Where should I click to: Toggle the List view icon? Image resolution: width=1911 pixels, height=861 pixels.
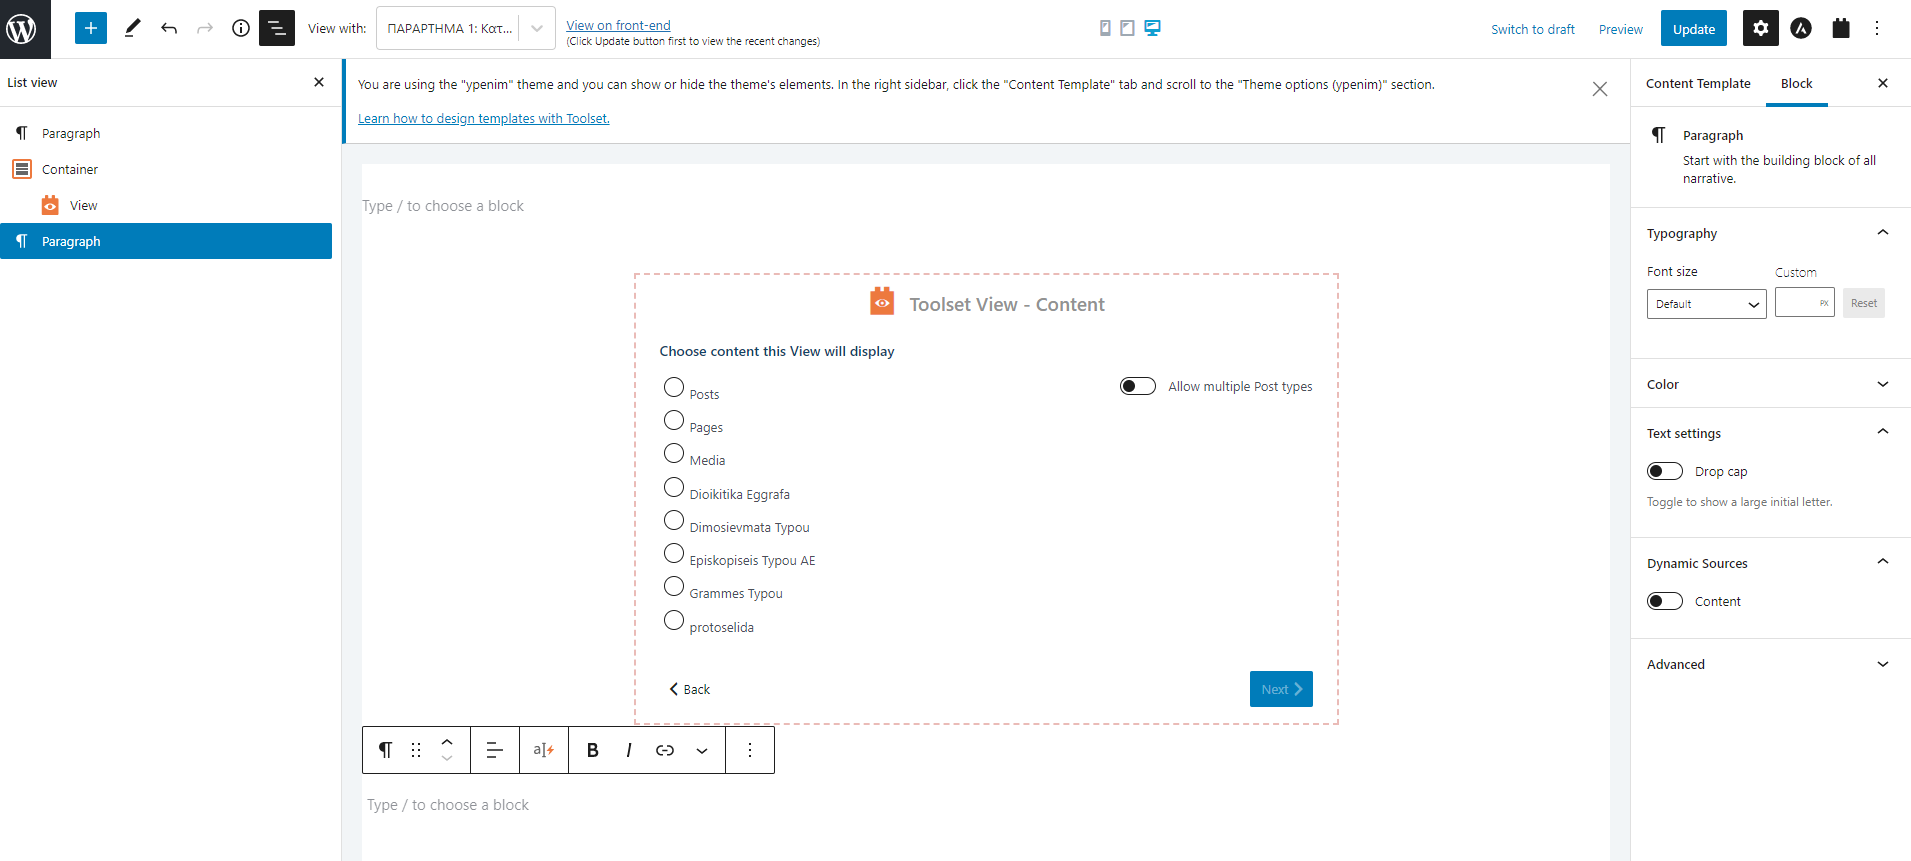tap(277, 28)
